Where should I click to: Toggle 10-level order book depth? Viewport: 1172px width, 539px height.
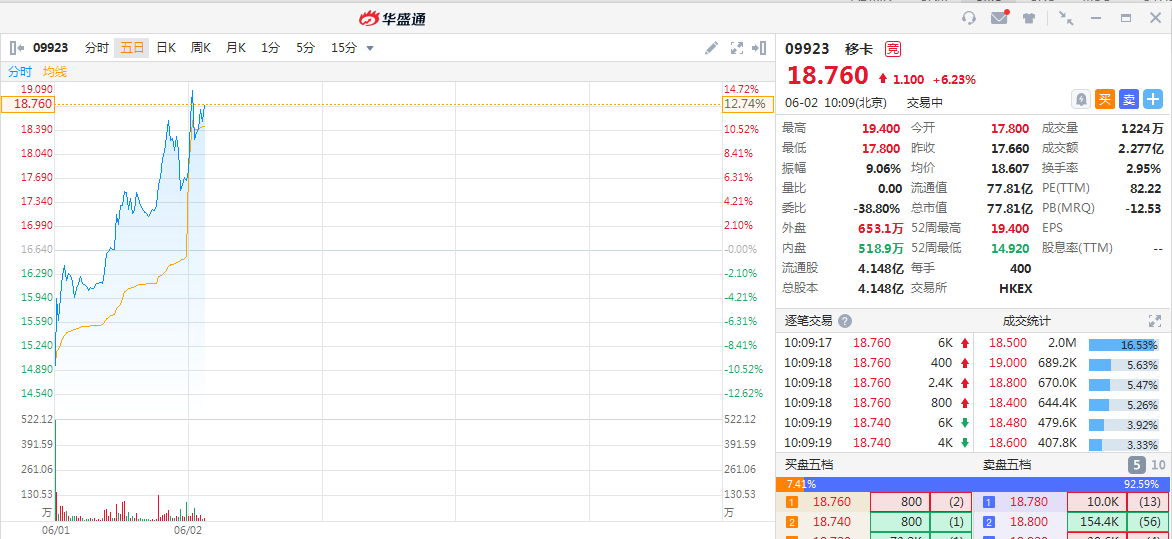click(1159, 464)
